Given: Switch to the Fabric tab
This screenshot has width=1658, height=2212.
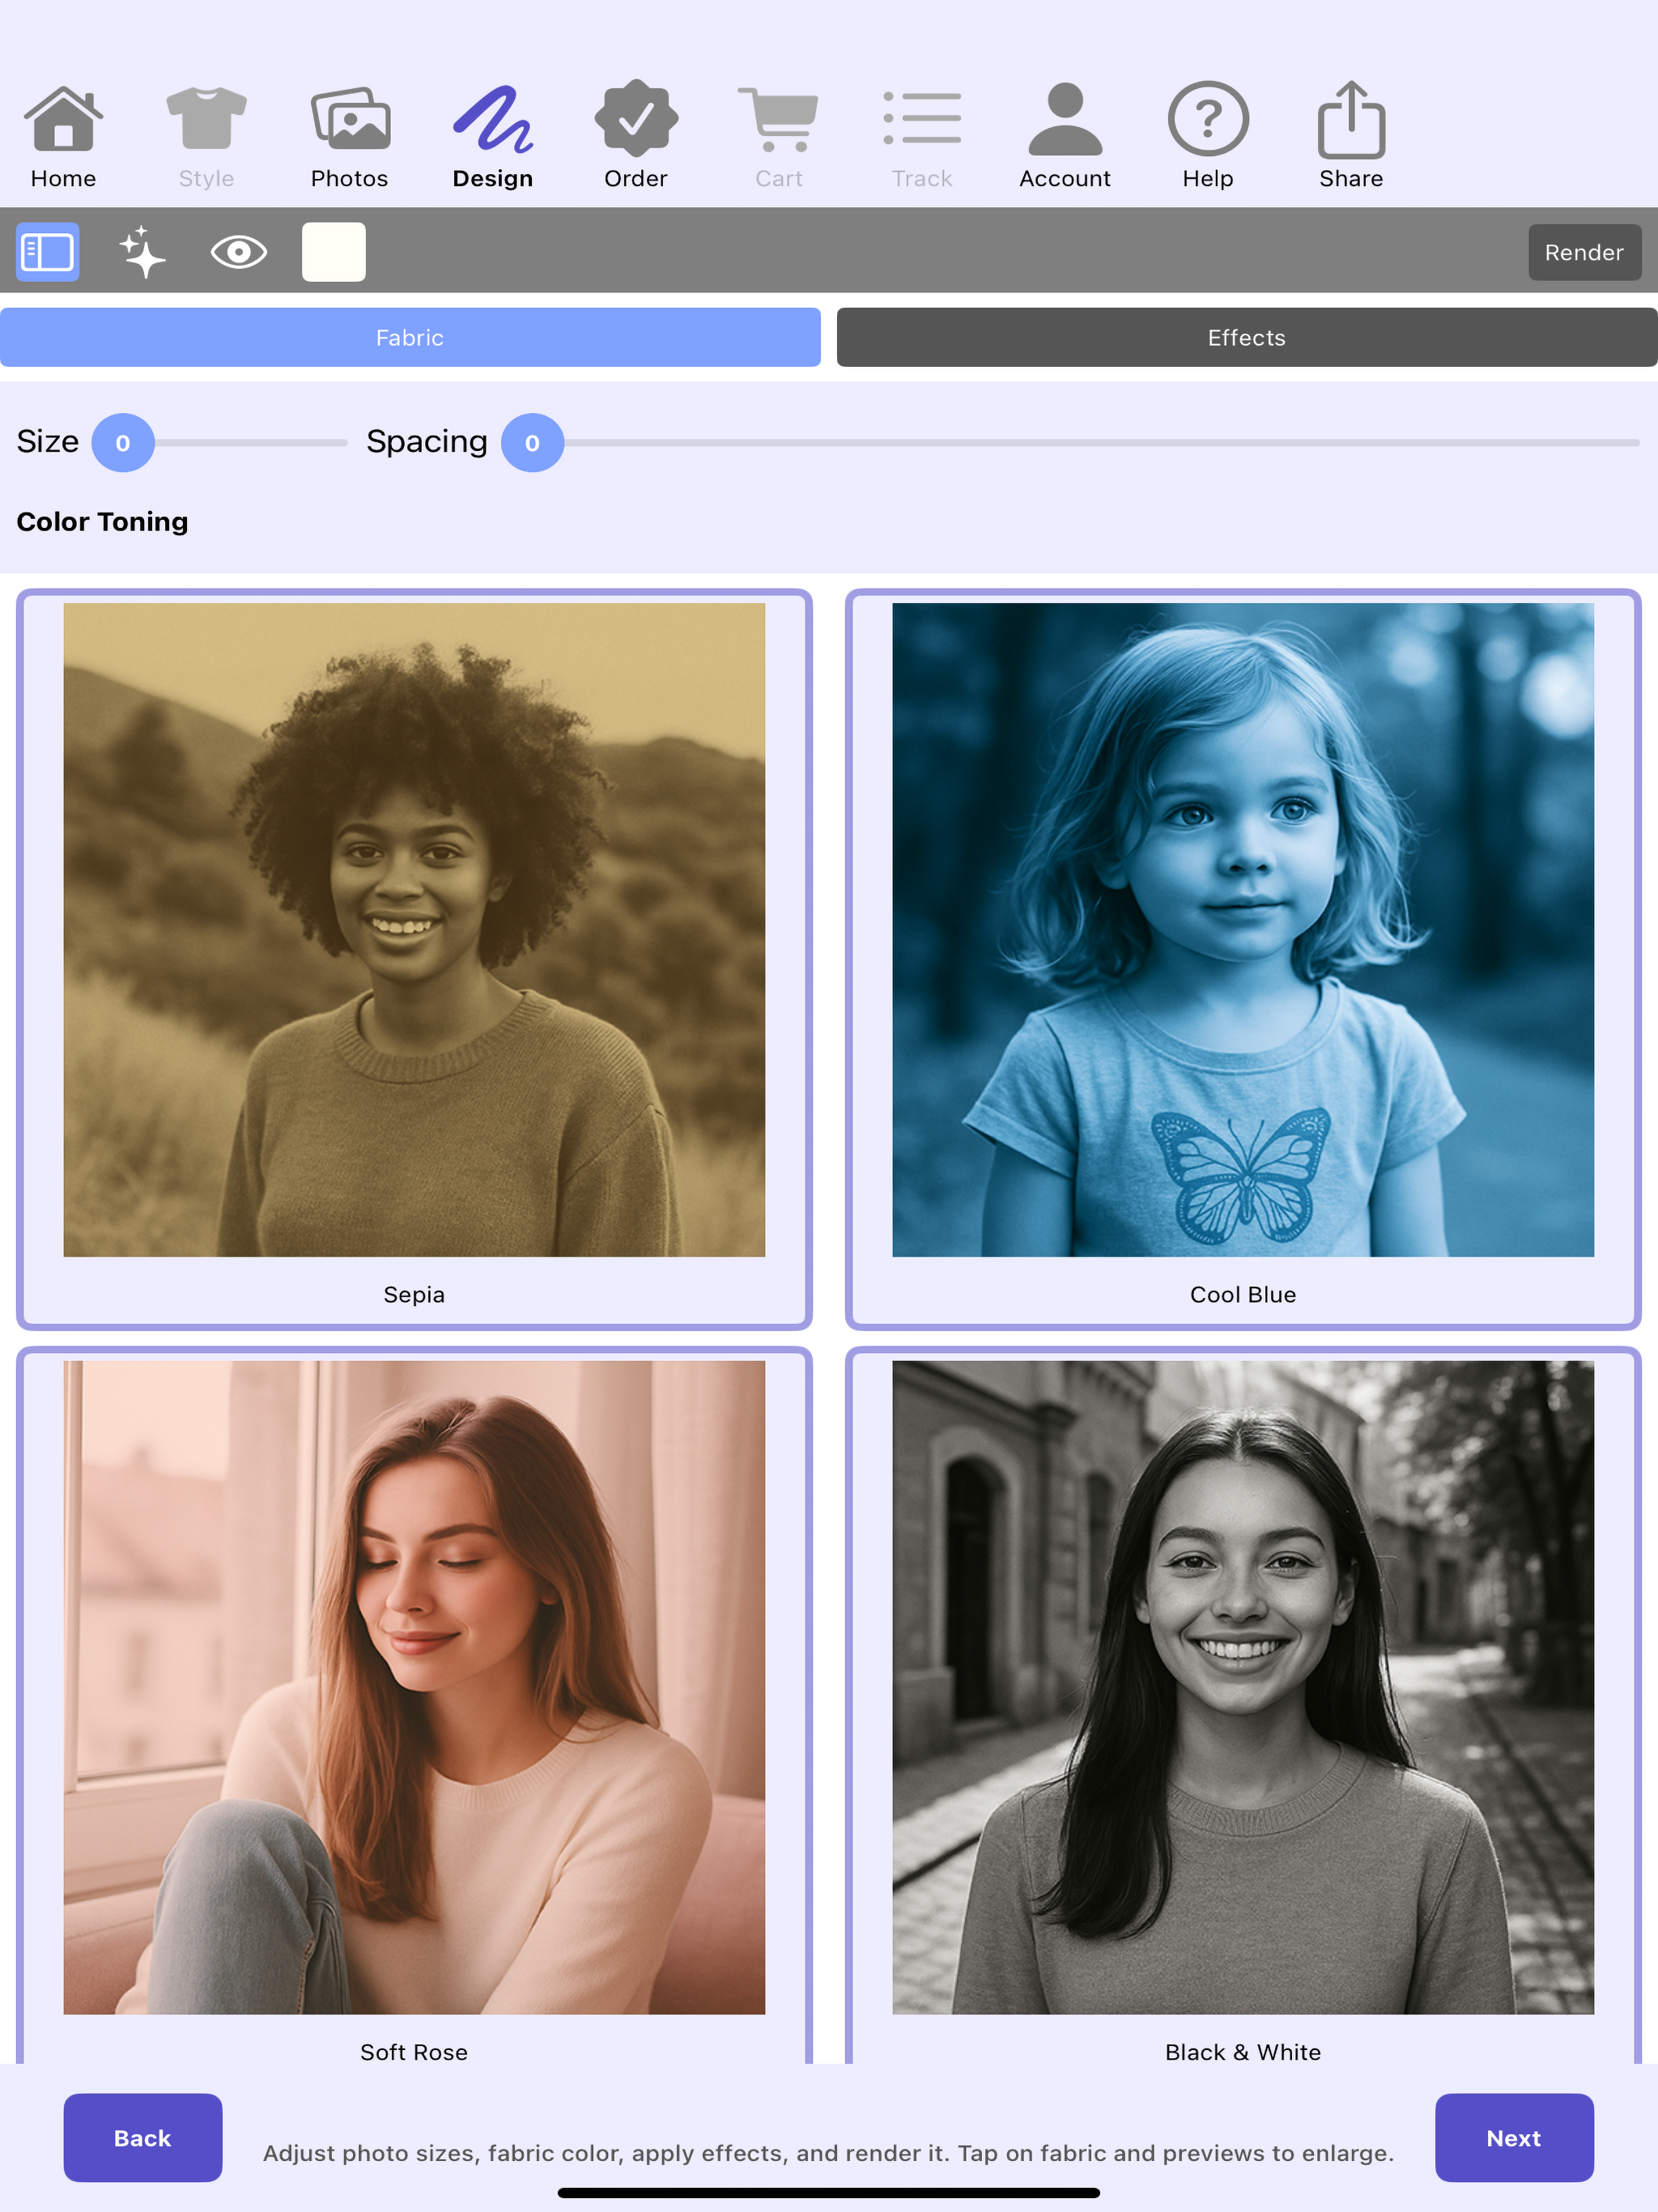Looking at the screenshot, I should coord(410,338).
